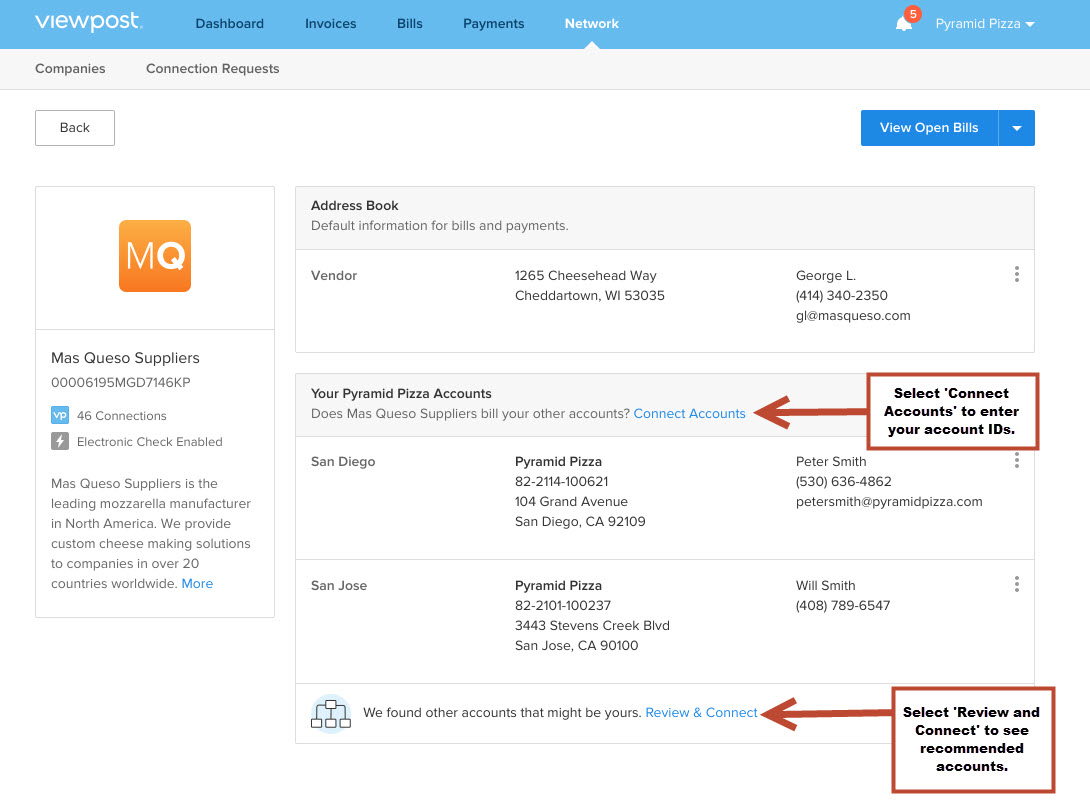The width and height of the screenshot is (1090, 812).
Task: Select the Network tab
Action: click(x=592, y=24)
